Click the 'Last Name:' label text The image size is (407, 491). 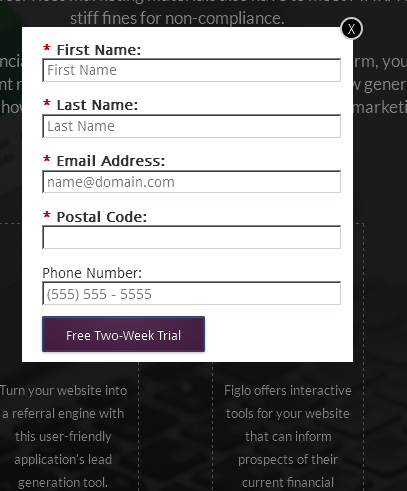coord(97,105)
